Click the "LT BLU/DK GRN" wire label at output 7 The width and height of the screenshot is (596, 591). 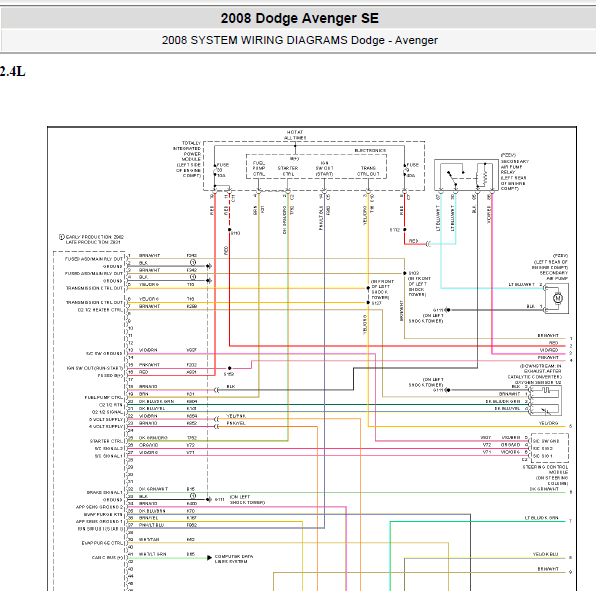pyautogui.click(x=542, y=518)
